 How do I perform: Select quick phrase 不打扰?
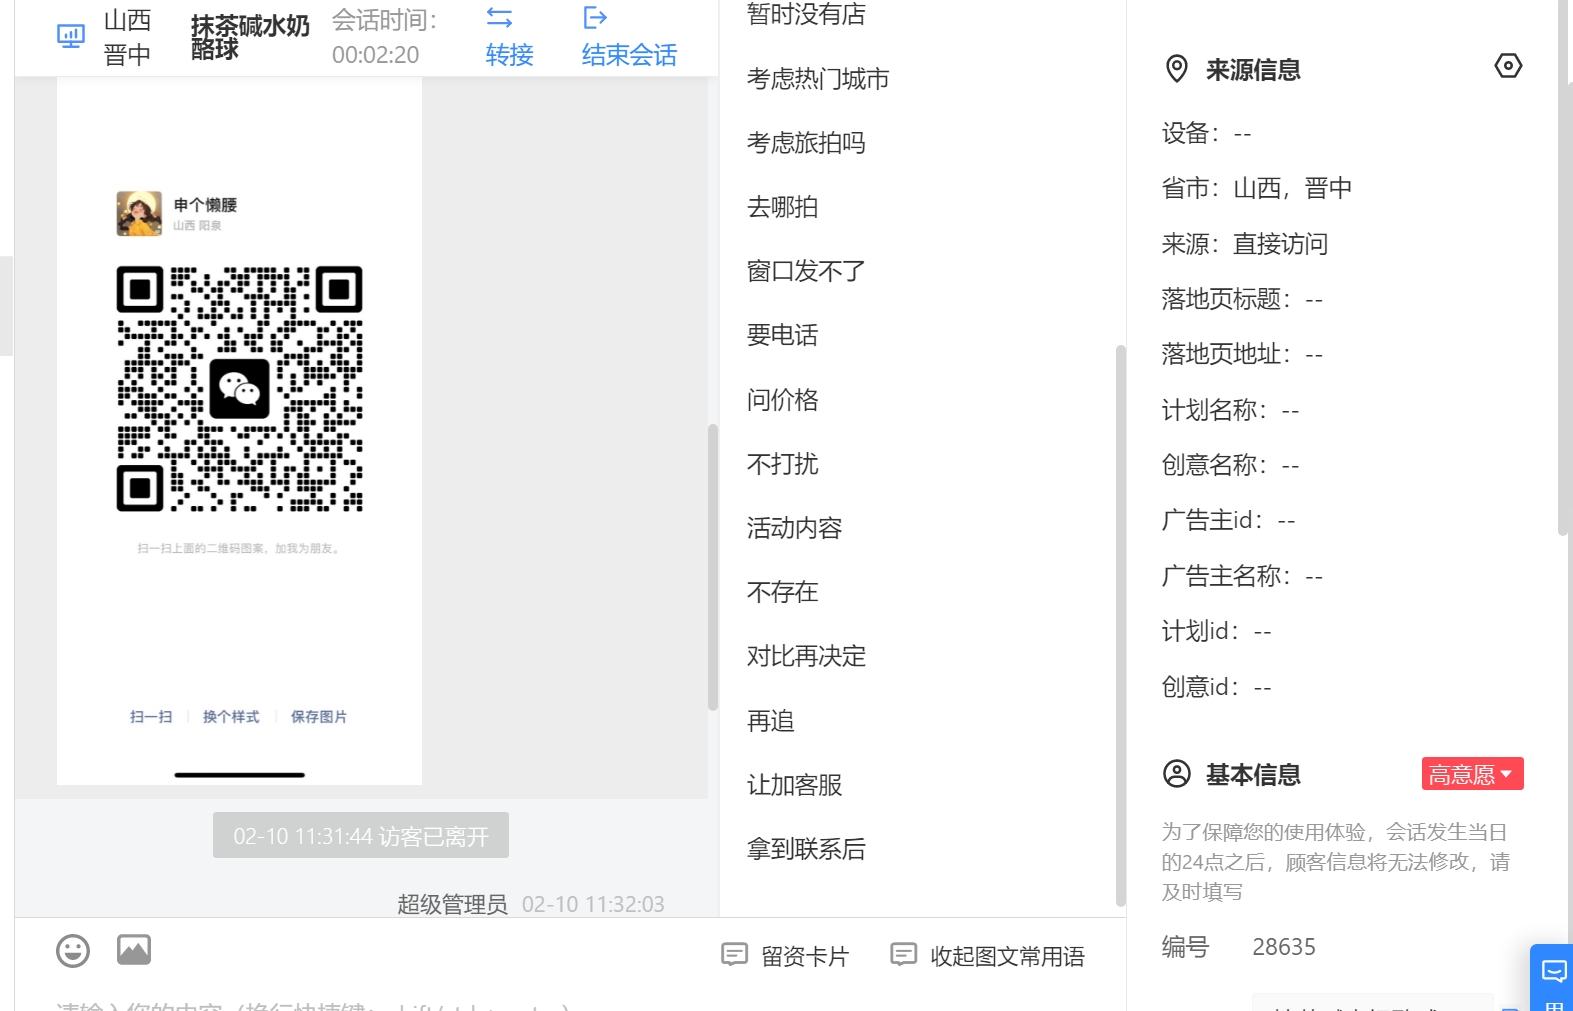click(x=782, y=464)
